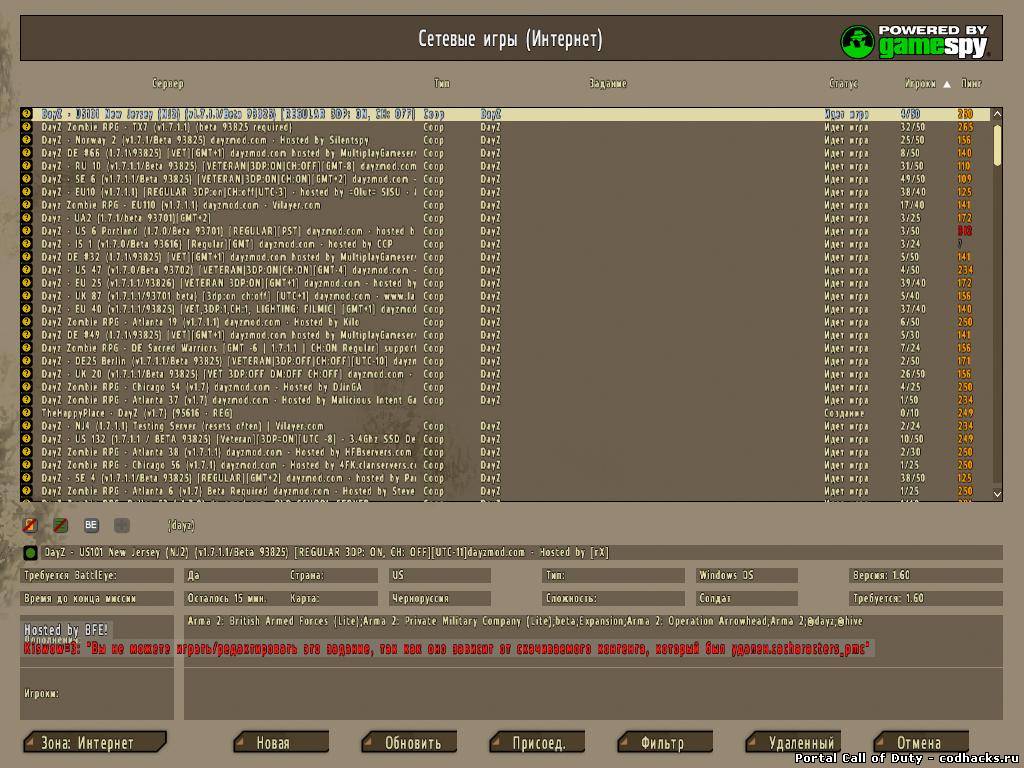
Task: Click the status icon beside the UA2 server
Action: [x=26, y=218]
